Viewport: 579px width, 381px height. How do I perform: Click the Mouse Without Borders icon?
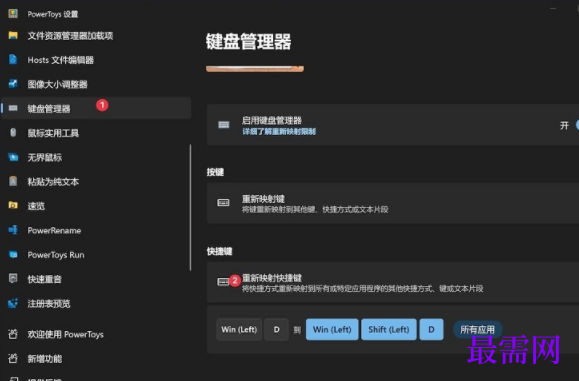pyautogui.click(x=13, y=157)
